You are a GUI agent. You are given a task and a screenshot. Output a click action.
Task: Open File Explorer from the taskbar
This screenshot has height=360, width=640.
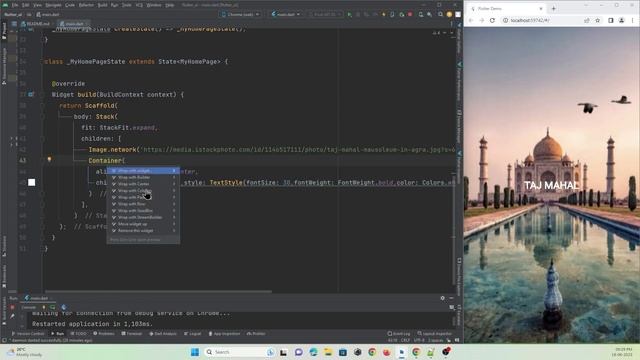[328, 352]
